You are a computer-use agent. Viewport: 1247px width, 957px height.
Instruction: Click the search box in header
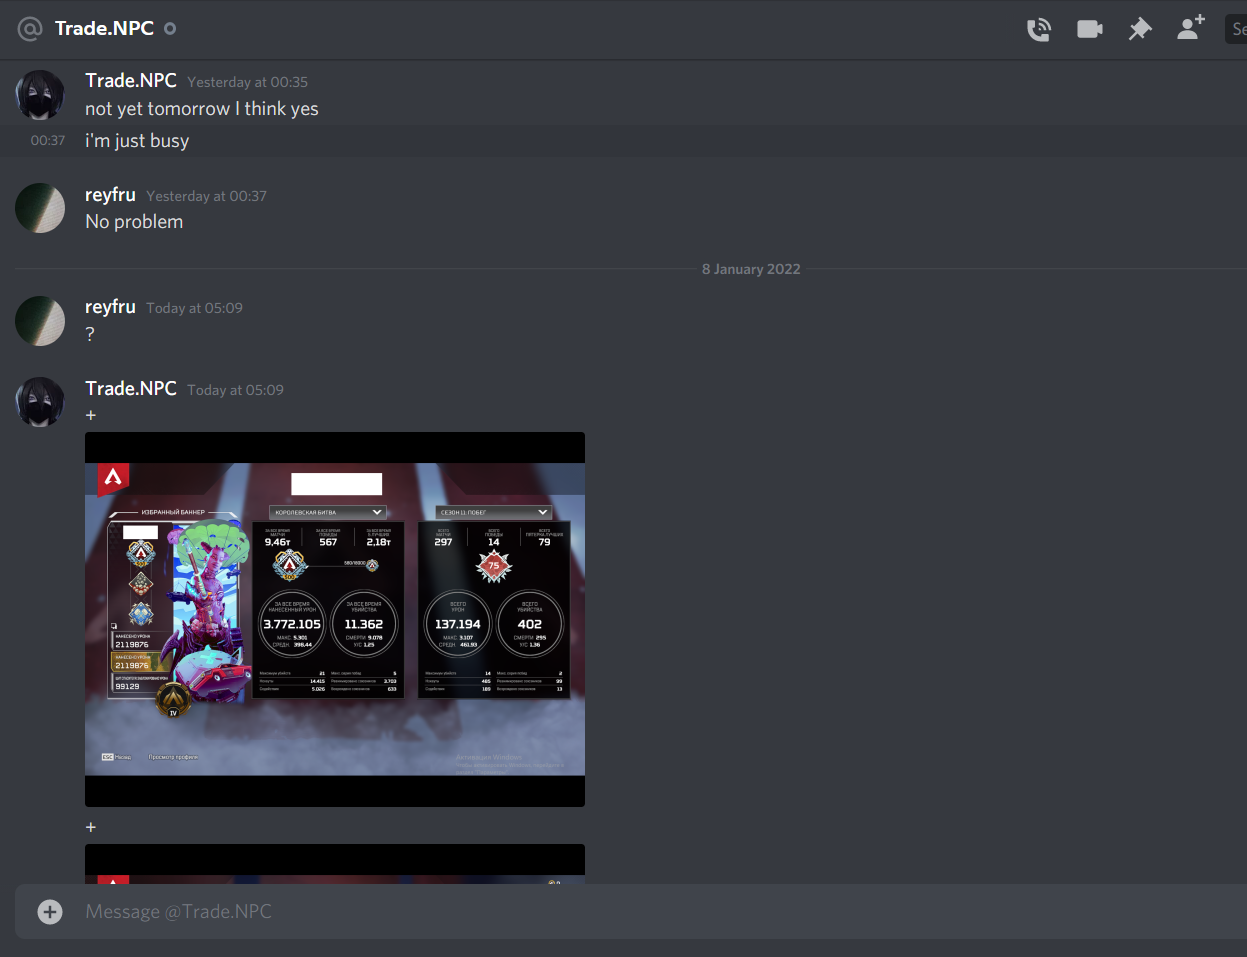(x=1236, y=29)
